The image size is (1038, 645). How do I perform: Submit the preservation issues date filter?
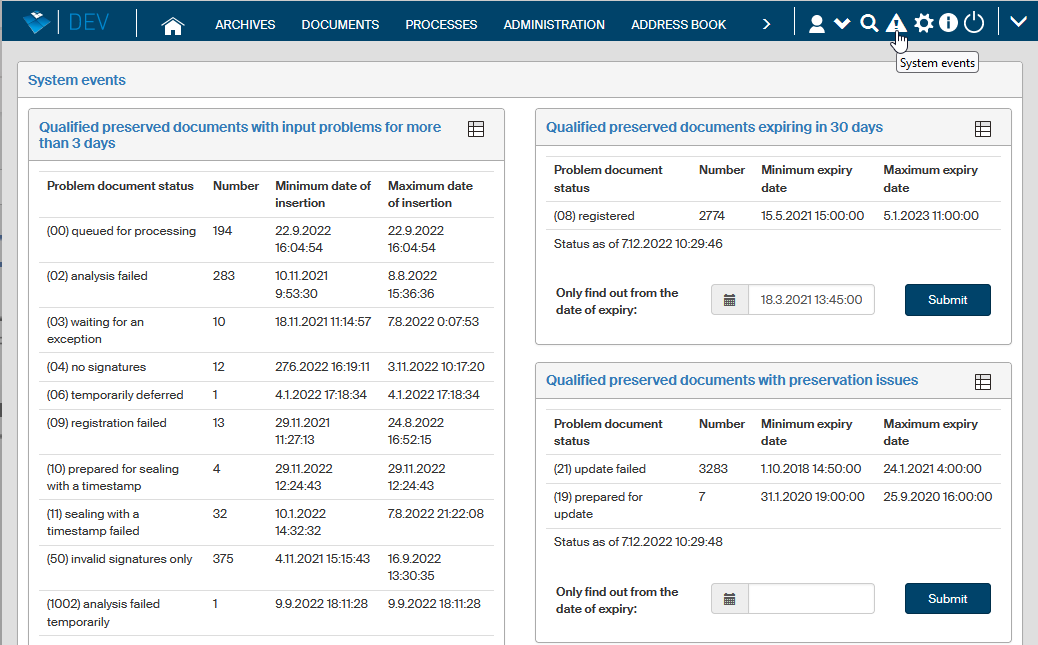(x=947, y=599)
